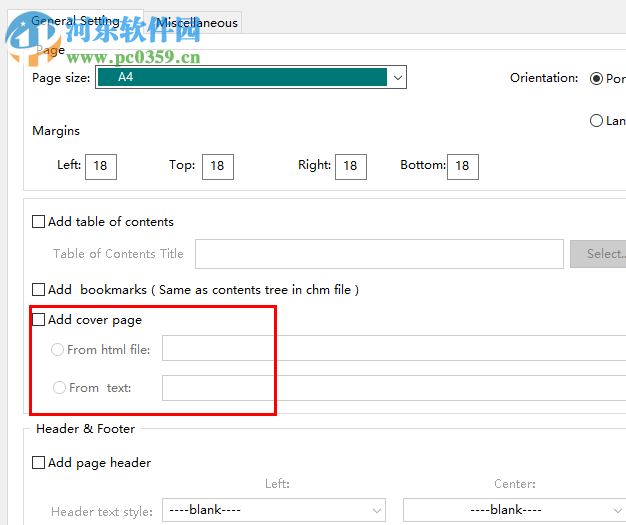Switch to the Miscellaneous tab
Viewport: 626px width, 525px height.
[x=193, y=23]
